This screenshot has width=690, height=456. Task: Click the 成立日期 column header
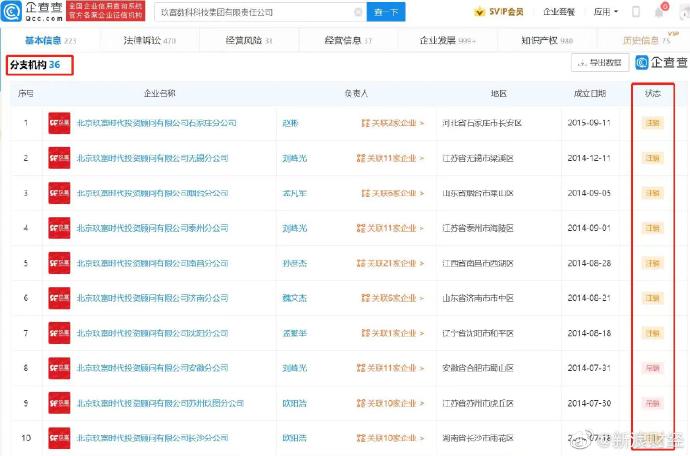[x=590, y=93]
